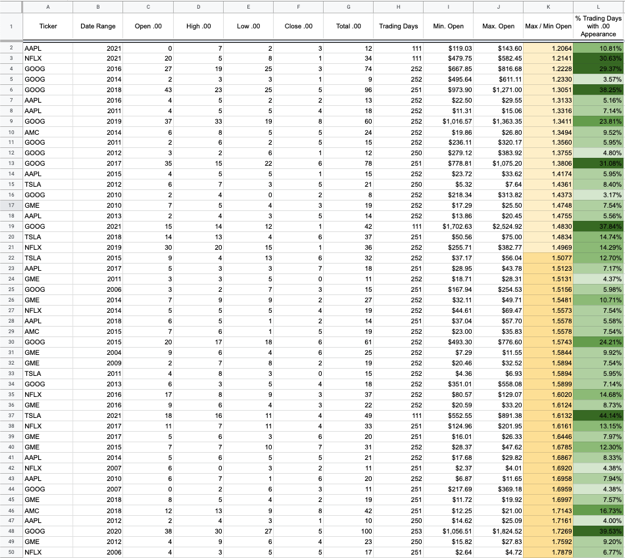Select cell with $119.03 min open
This screenshot has height=558, width=625.
coord(448,48)
